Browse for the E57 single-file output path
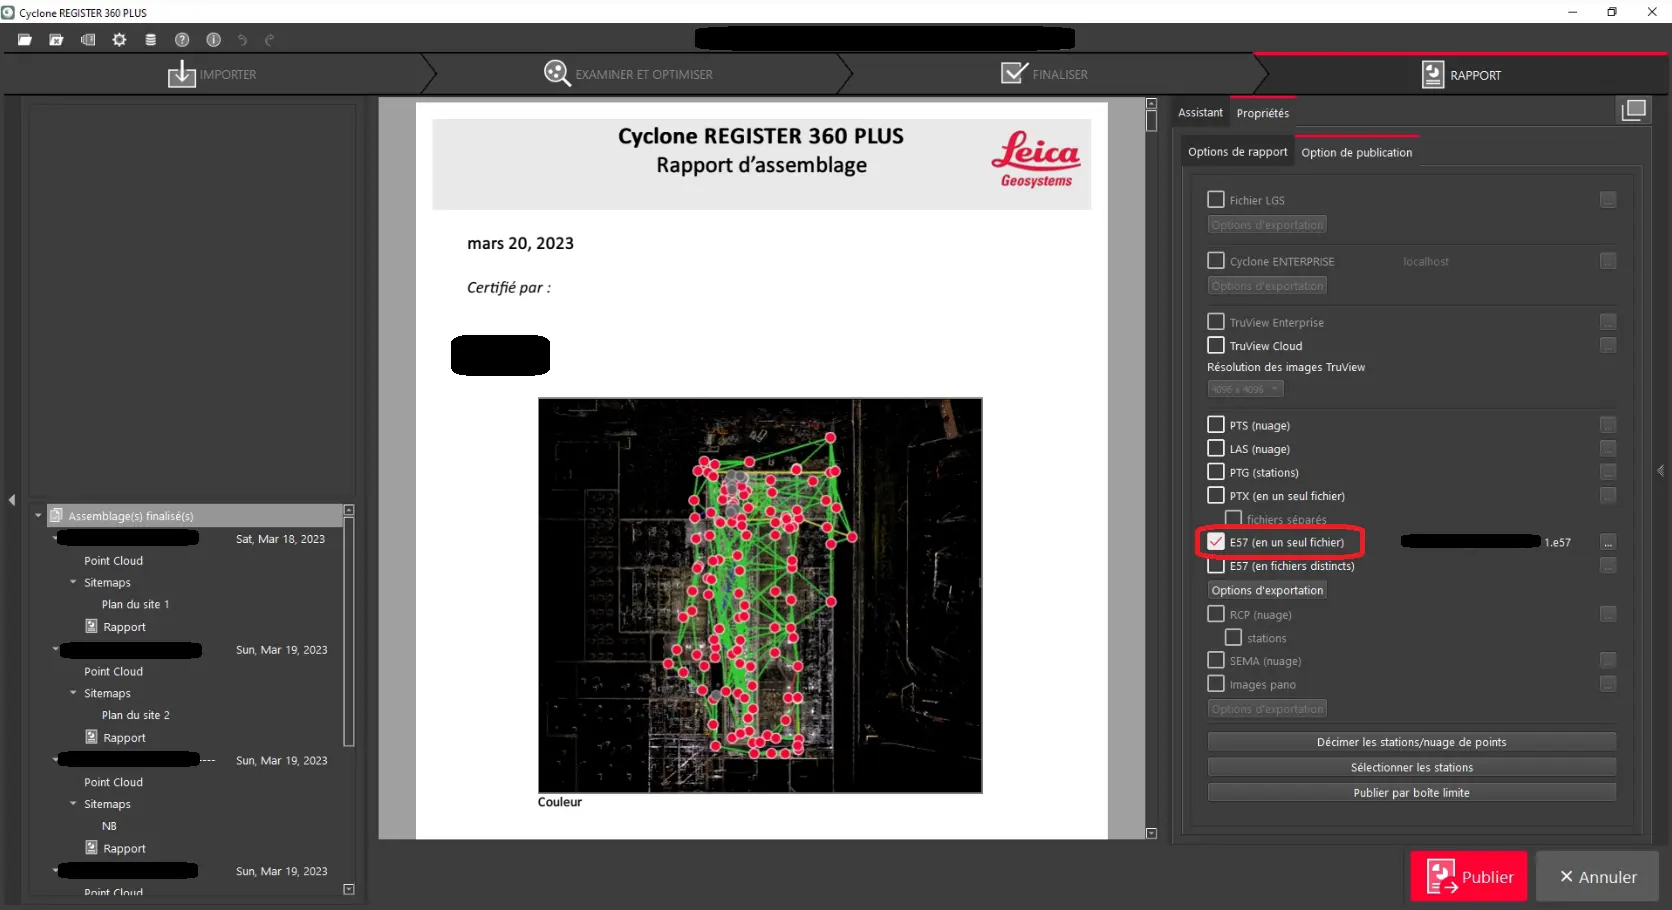The width and height of the screenshot is (1672, 910). 1608,542
